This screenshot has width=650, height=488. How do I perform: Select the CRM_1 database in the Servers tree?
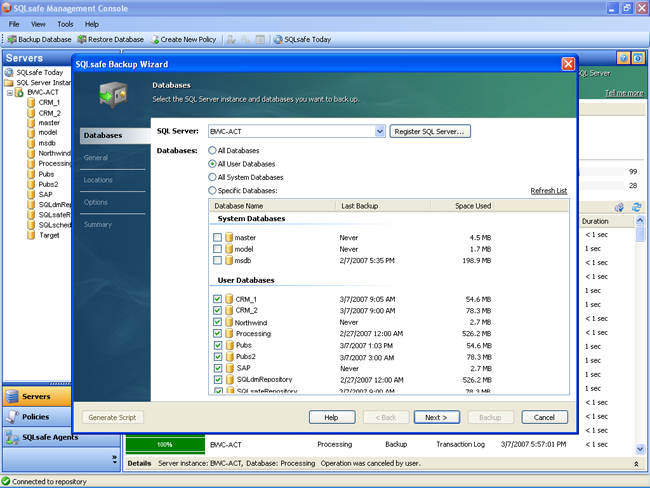pyautogui.click(x=49, y=102)
